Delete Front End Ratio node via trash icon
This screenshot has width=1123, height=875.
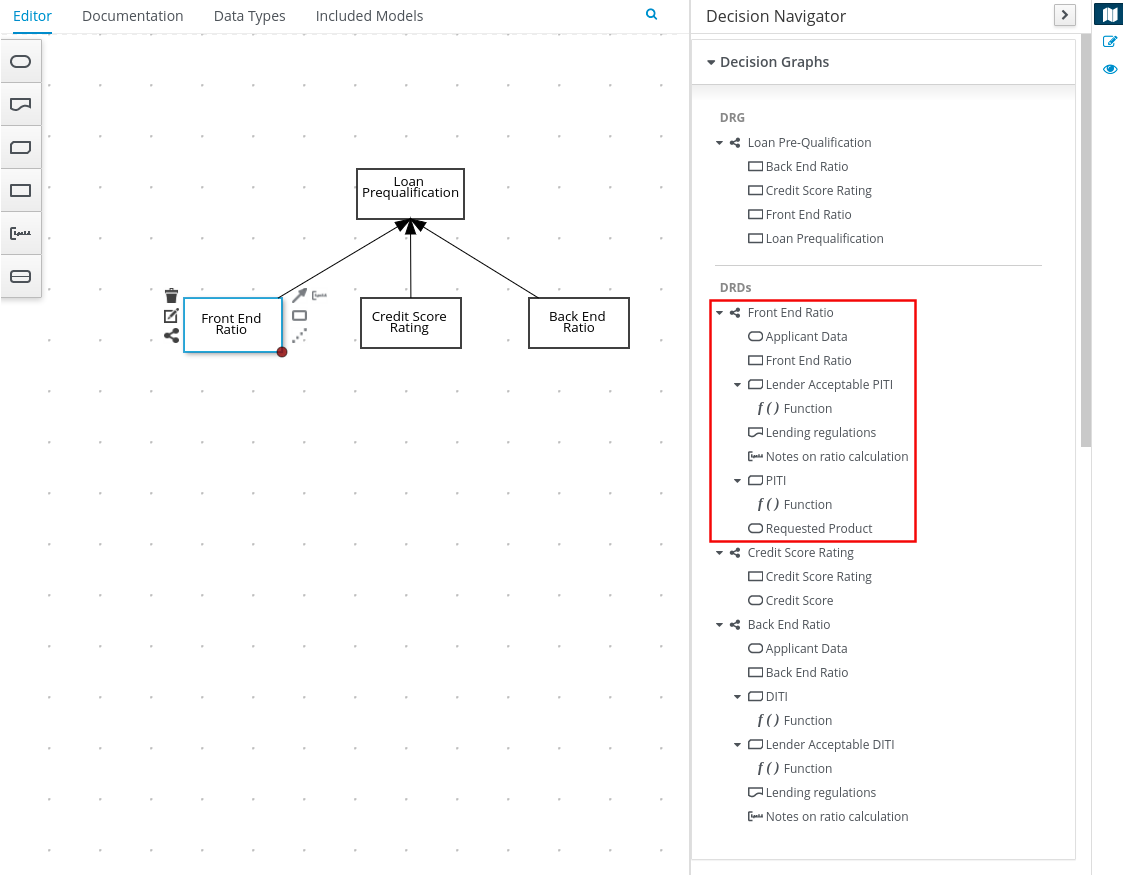(x=171, y=296)
